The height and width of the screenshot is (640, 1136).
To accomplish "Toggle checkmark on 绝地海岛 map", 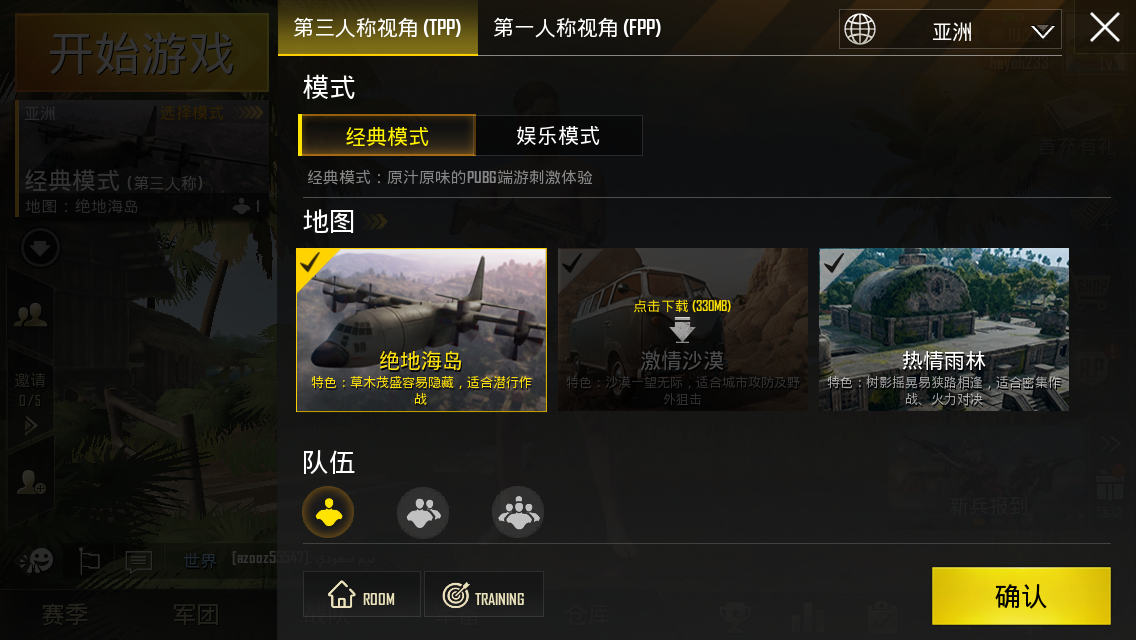I will [x=310, y=262].
